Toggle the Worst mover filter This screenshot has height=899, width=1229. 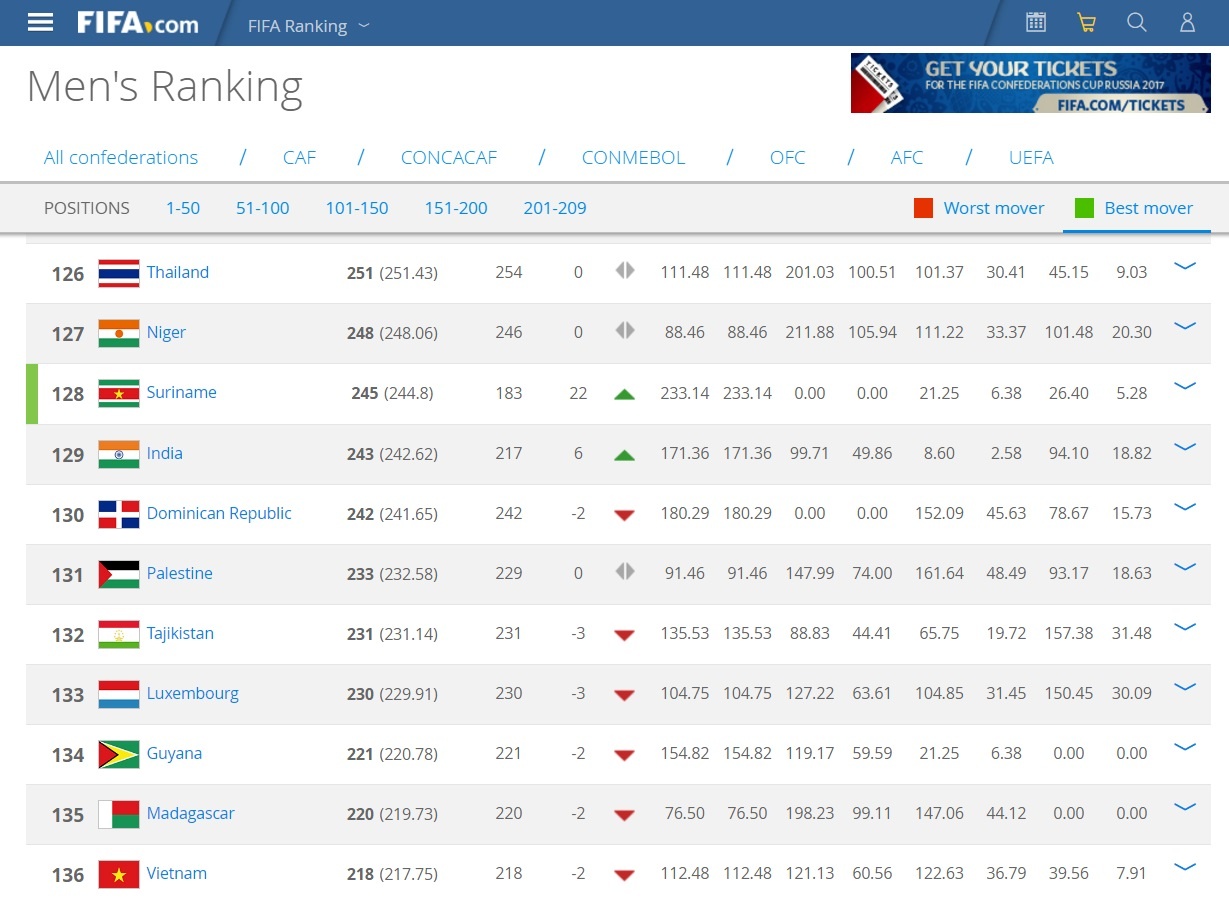[x=979, y=208]
